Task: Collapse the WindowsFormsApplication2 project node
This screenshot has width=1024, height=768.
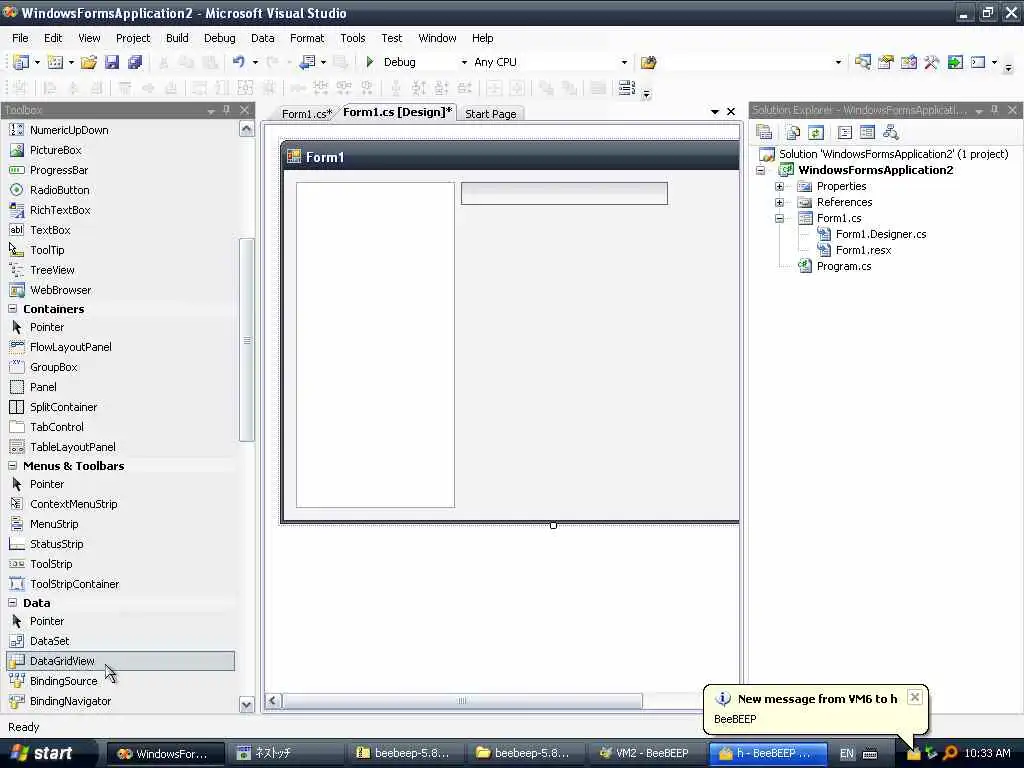Action: (x=760, y=170)
